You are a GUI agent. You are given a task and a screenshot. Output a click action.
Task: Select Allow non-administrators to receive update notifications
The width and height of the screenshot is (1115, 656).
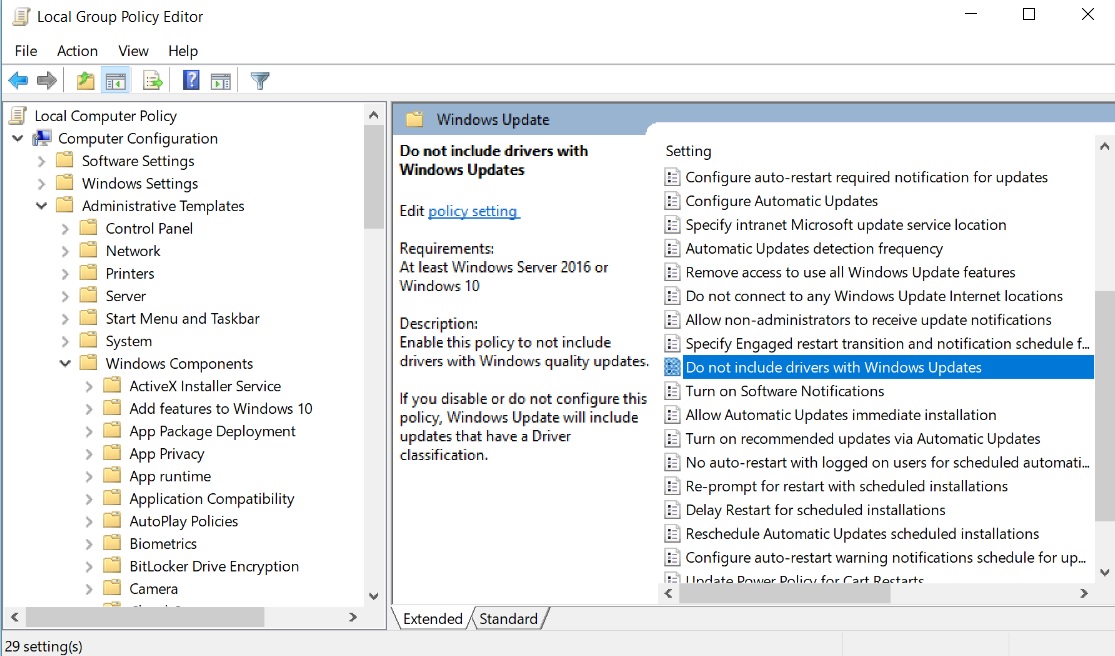coord(868,320)
